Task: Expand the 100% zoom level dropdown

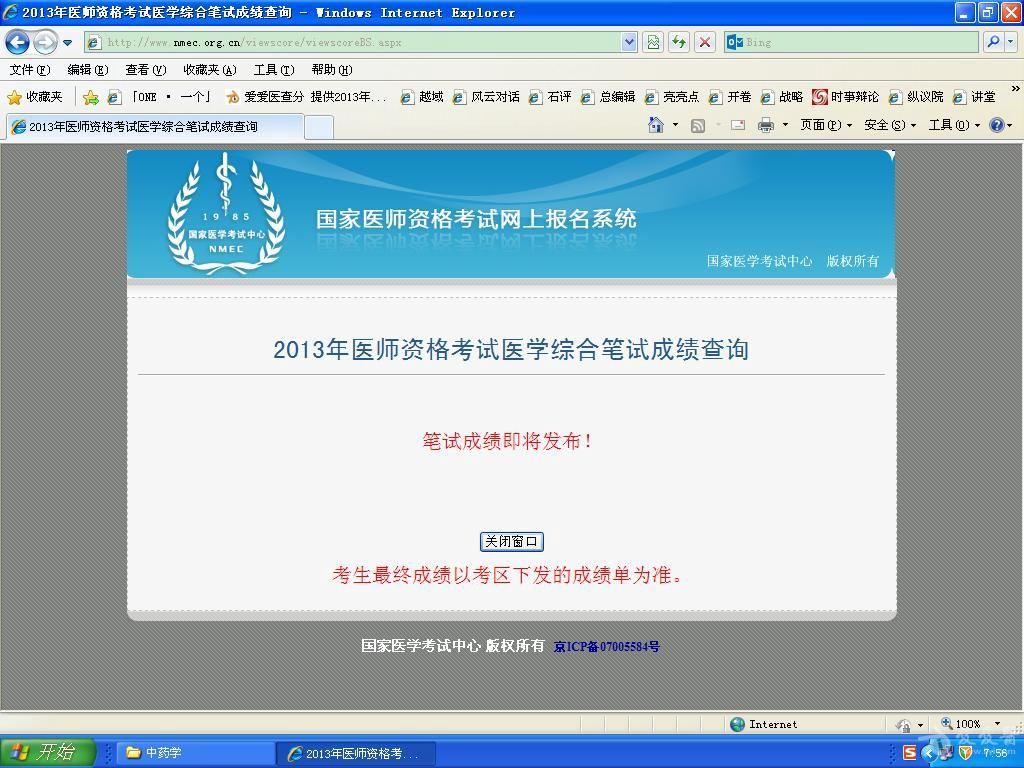Action: [997, 724]
